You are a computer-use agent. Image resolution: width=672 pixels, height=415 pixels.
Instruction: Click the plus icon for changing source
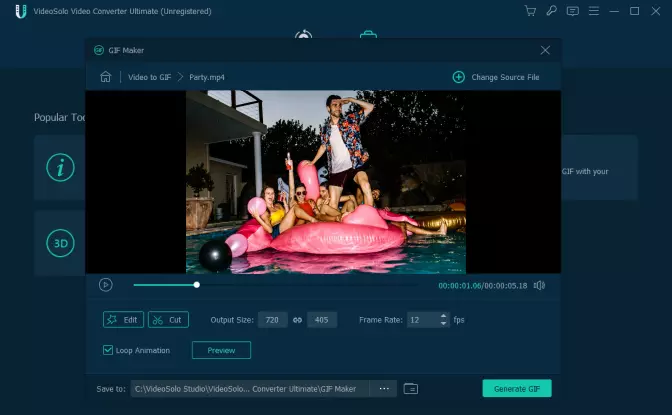(459, 77)
